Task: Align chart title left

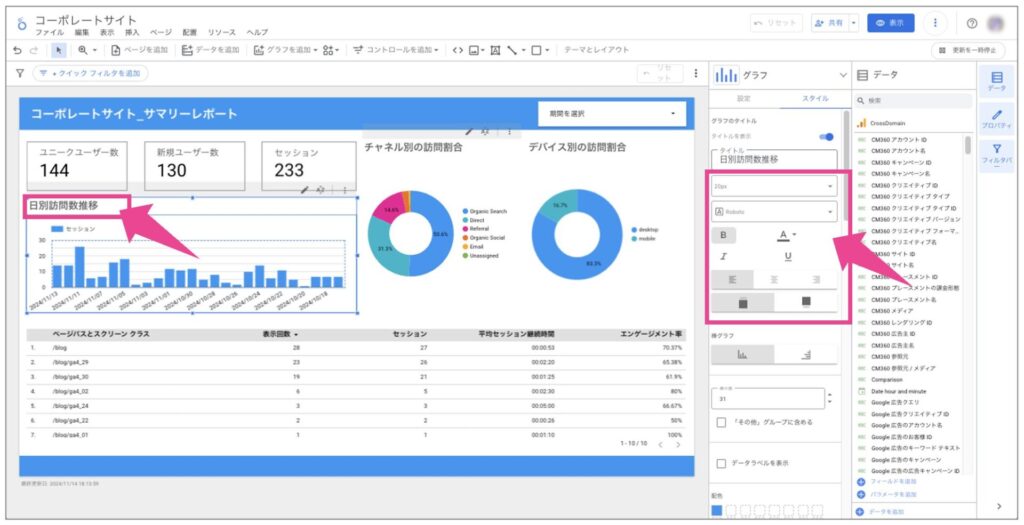Action: (732, 279)
